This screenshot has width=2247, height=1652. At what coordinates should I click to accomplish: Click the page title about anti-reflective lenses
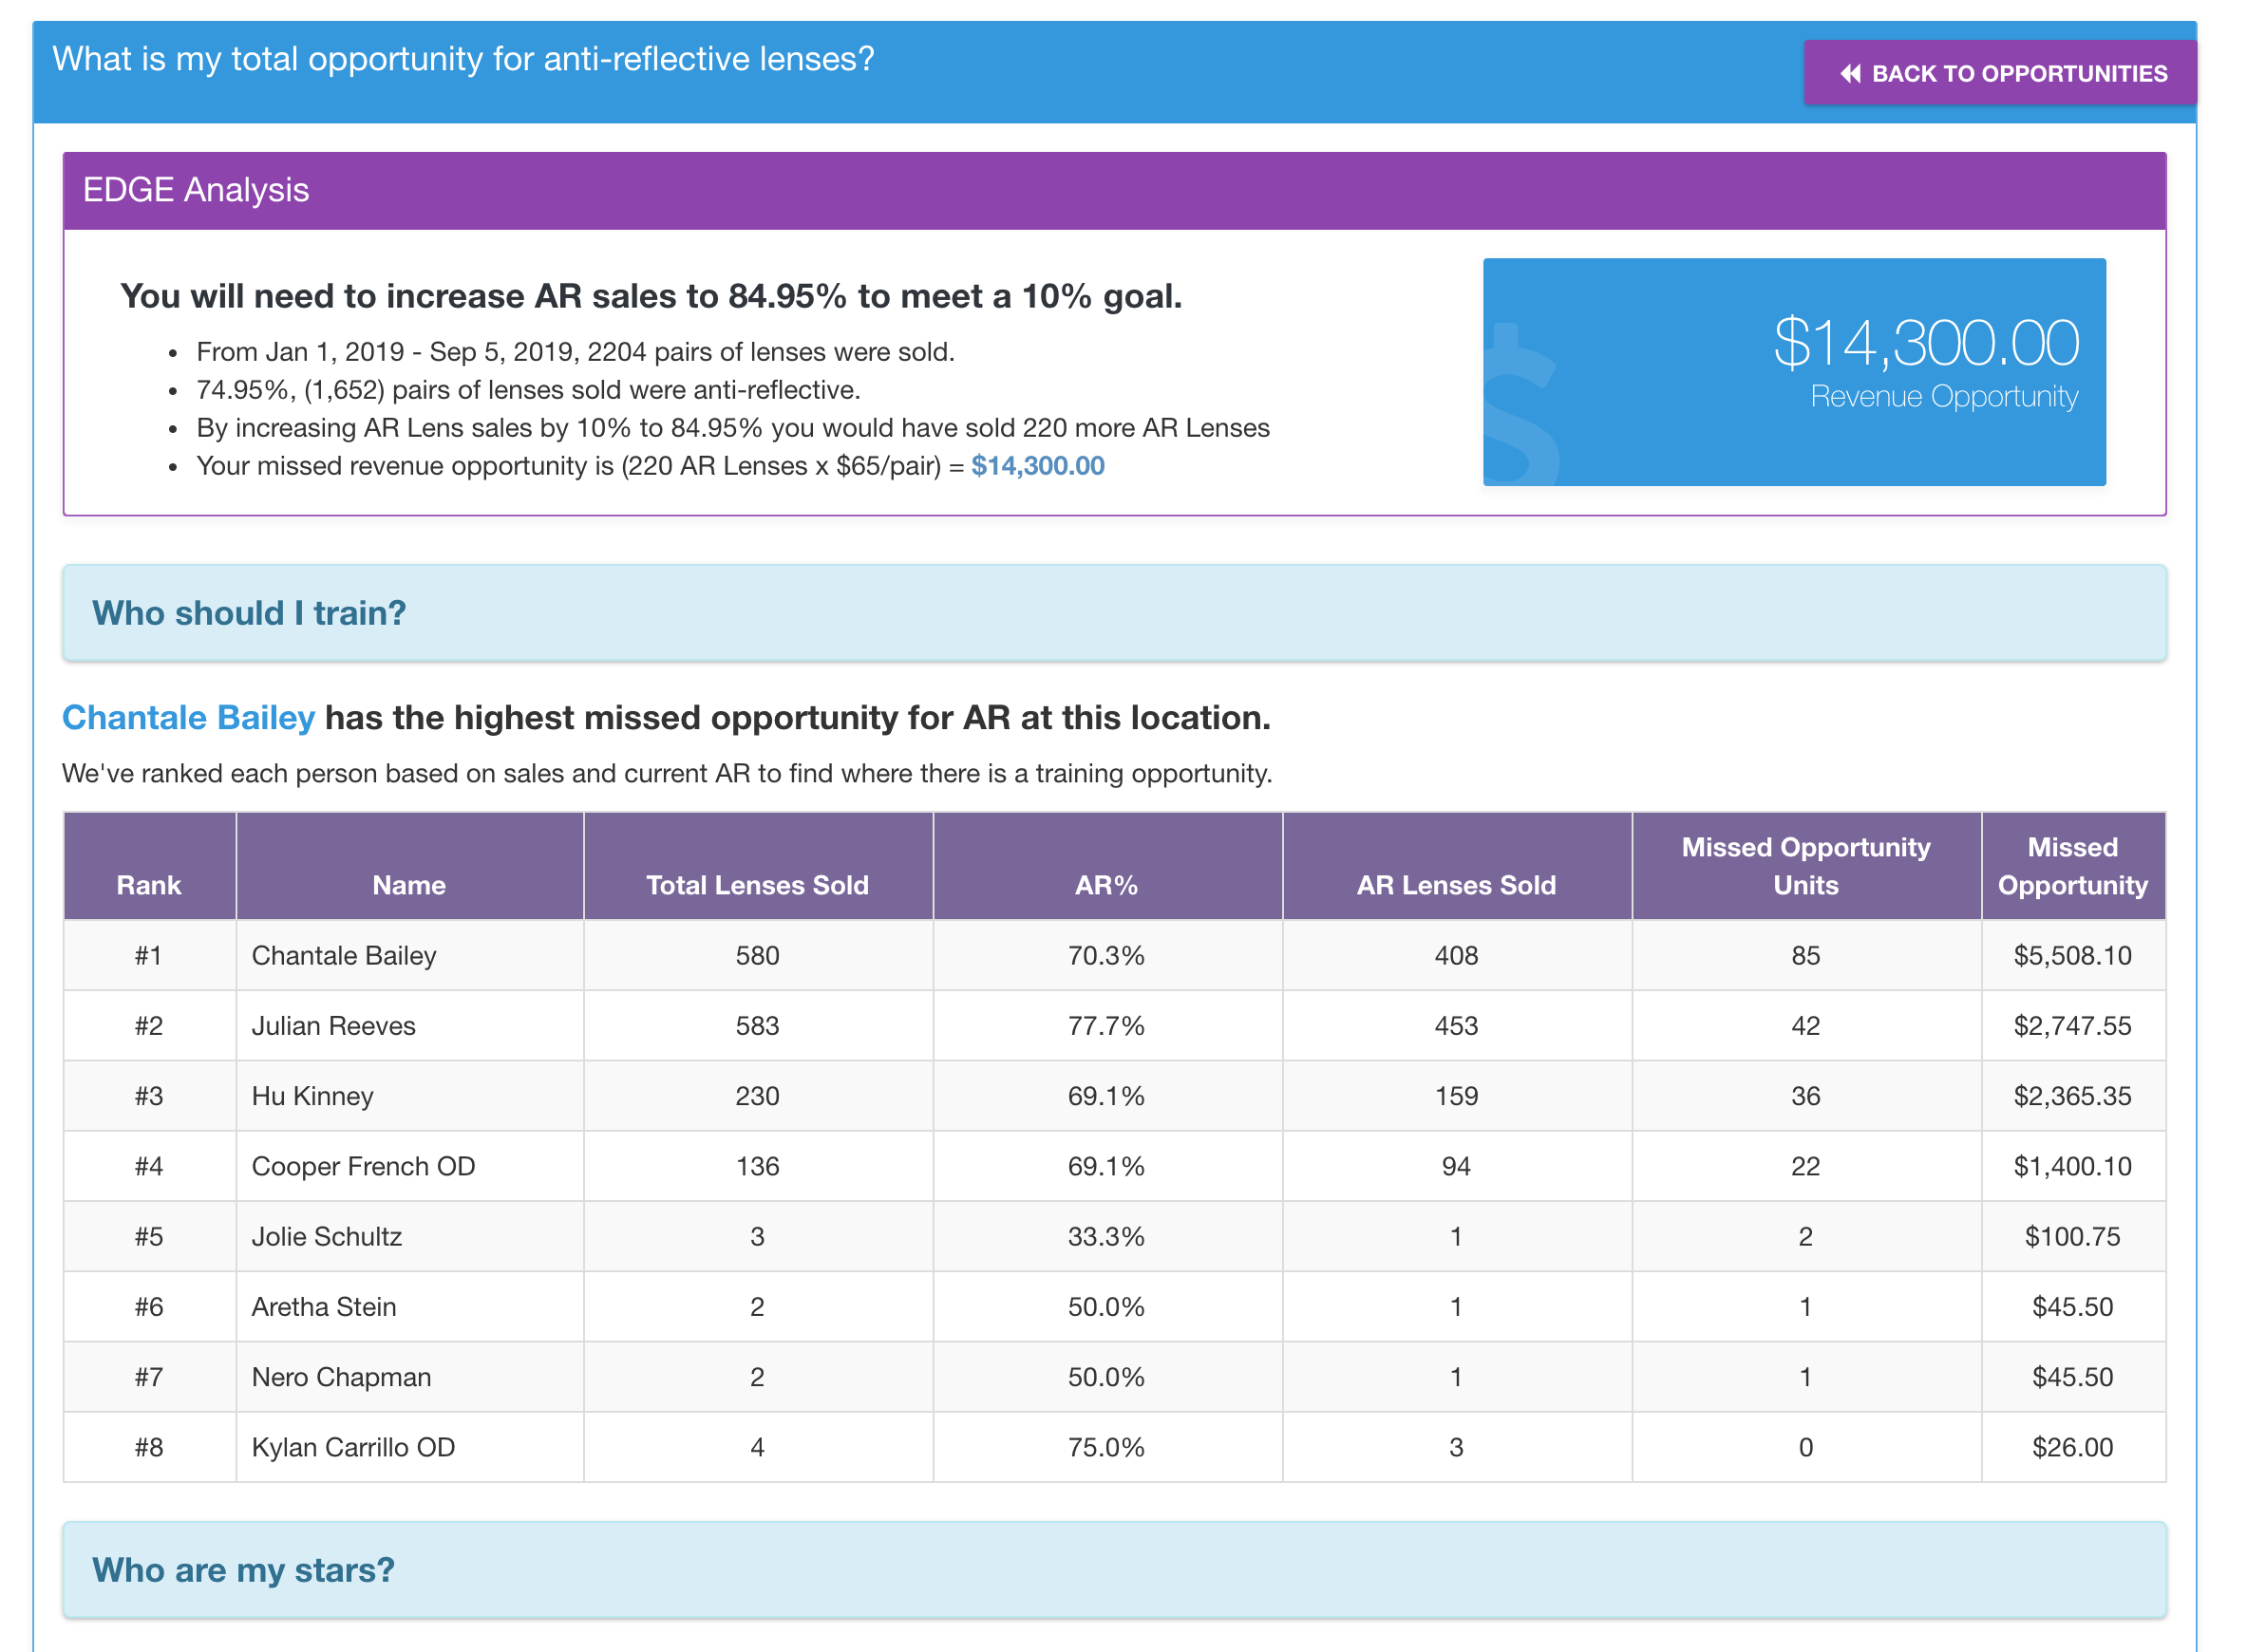coord(463,59)
